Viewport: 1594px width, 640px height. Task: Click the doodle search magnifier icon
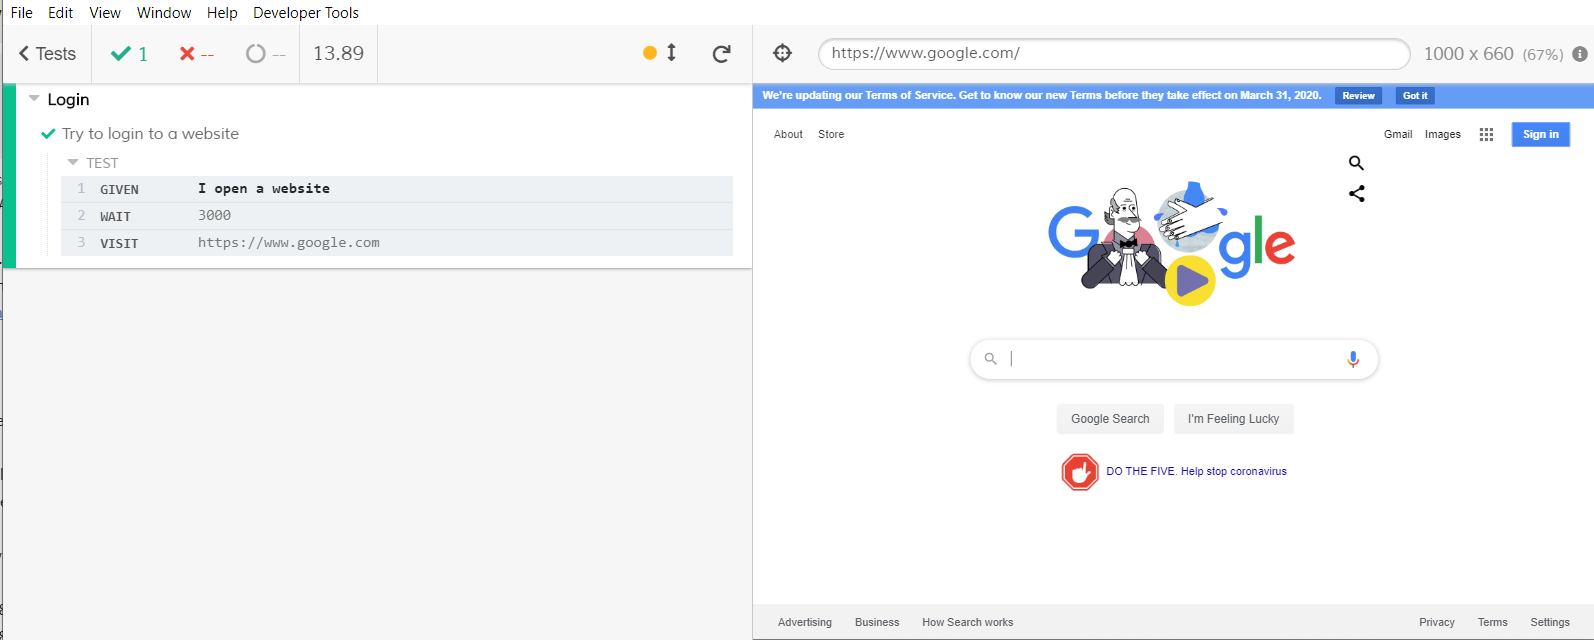coord(1356,163)
